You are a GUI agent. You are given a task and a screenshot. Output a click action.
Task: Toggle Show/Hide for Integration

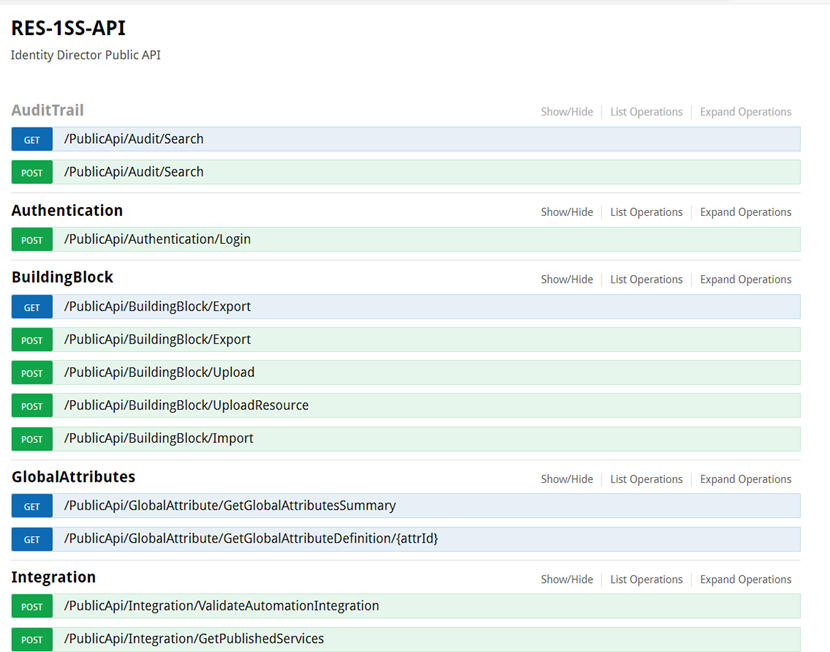(x=566, y=579)
